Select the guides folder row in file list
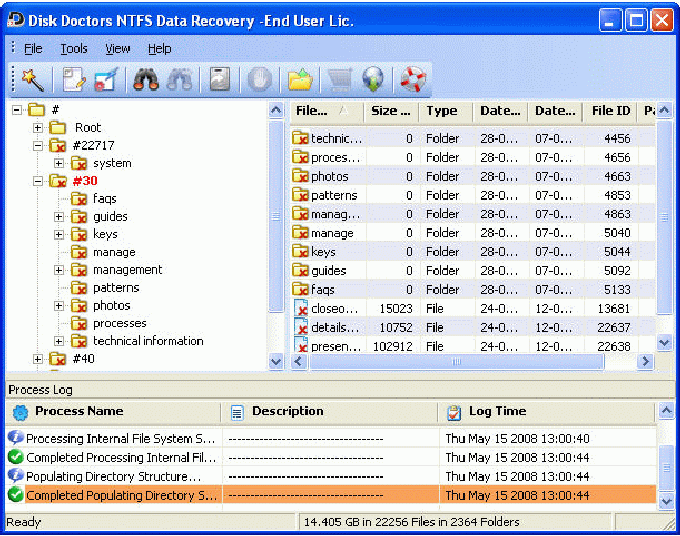The height and width of the screenshot is (536, 680). (473, 271)
